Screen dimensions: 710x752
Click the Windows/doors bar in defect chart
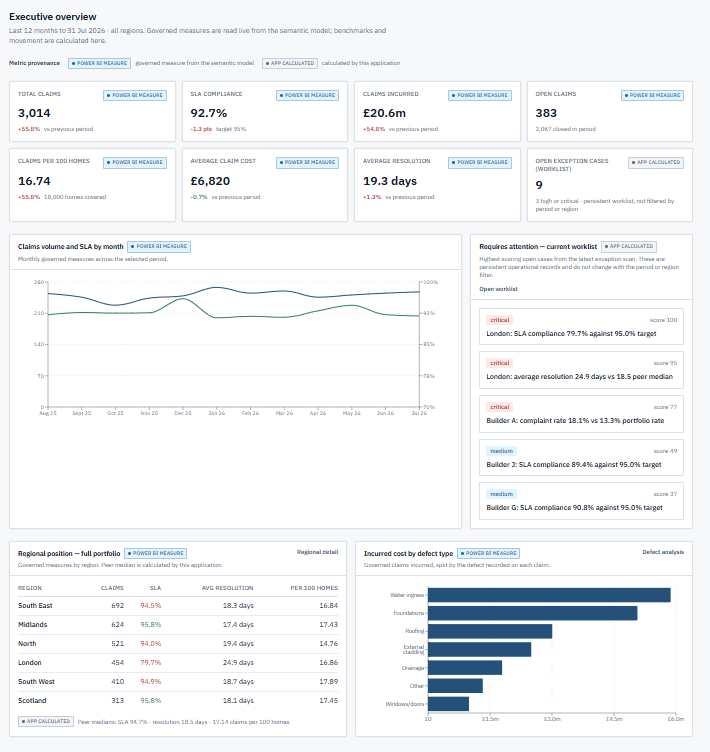pyautogui.click(x=448, y=704)
